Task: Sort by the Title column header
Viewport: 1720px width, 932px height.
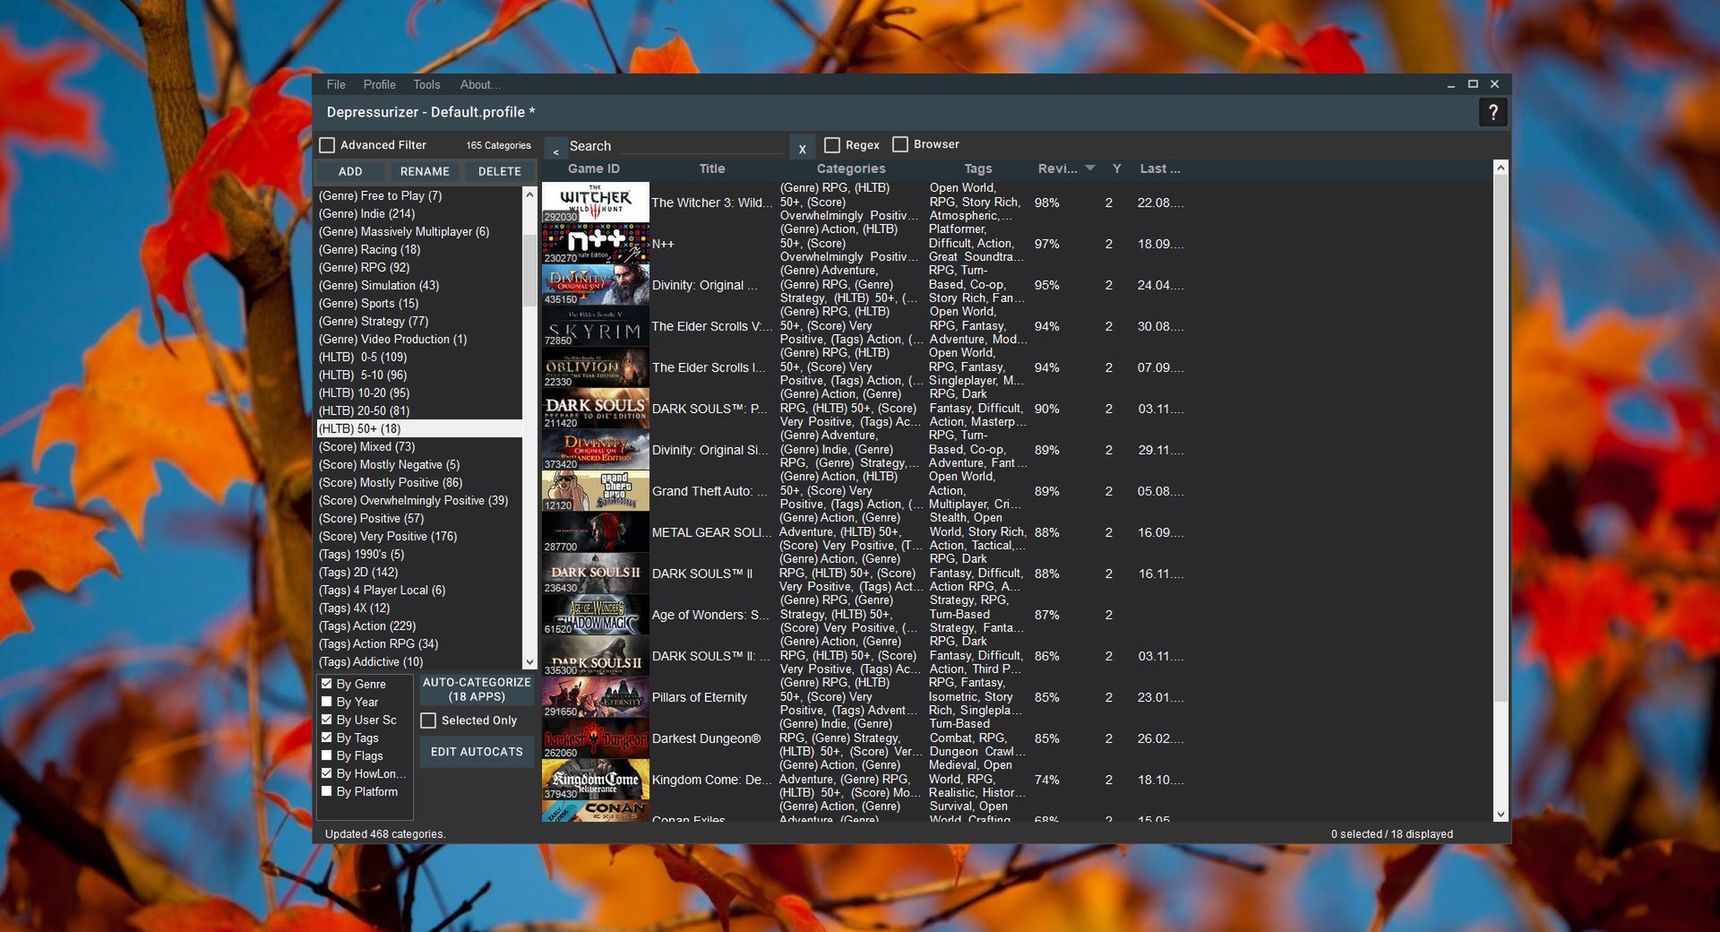Action: click(x=712, y=169)
